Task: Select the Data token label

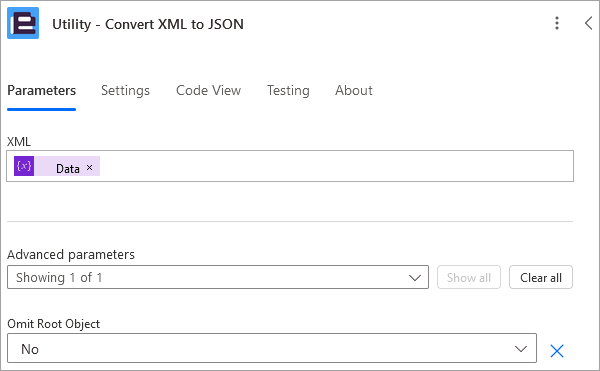Action: point(68,169)
